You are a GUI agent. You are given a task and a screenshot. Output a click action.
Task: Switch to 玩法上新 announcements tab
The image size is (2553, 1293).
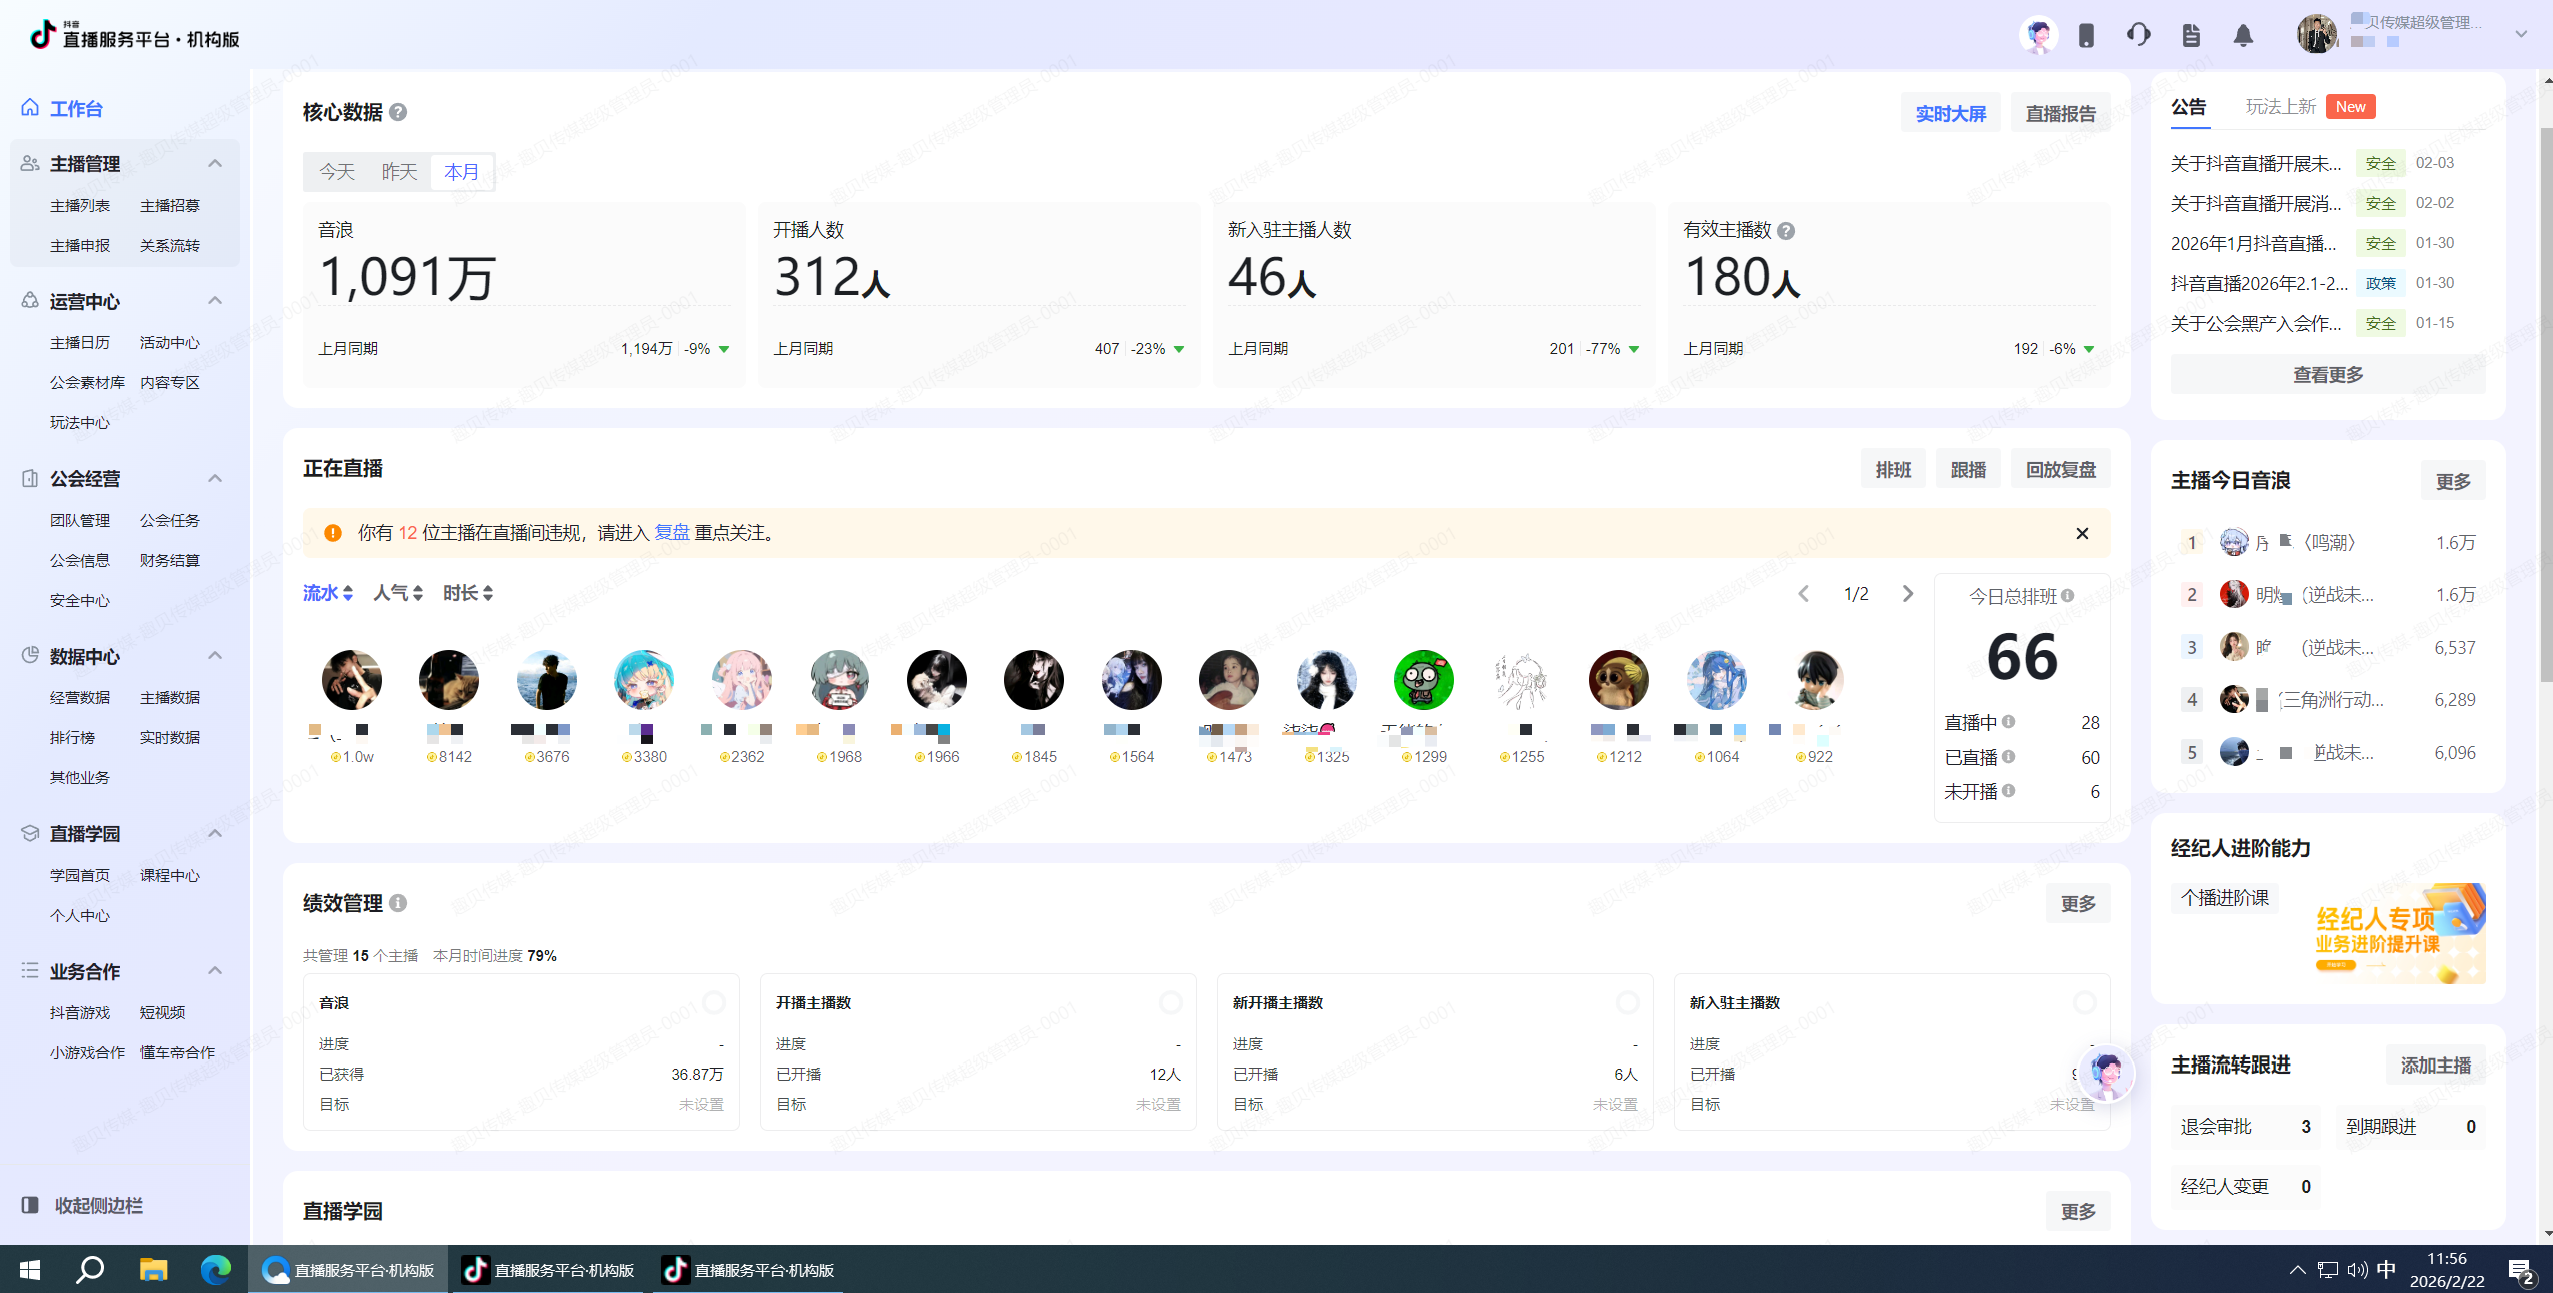[2281, 107]
